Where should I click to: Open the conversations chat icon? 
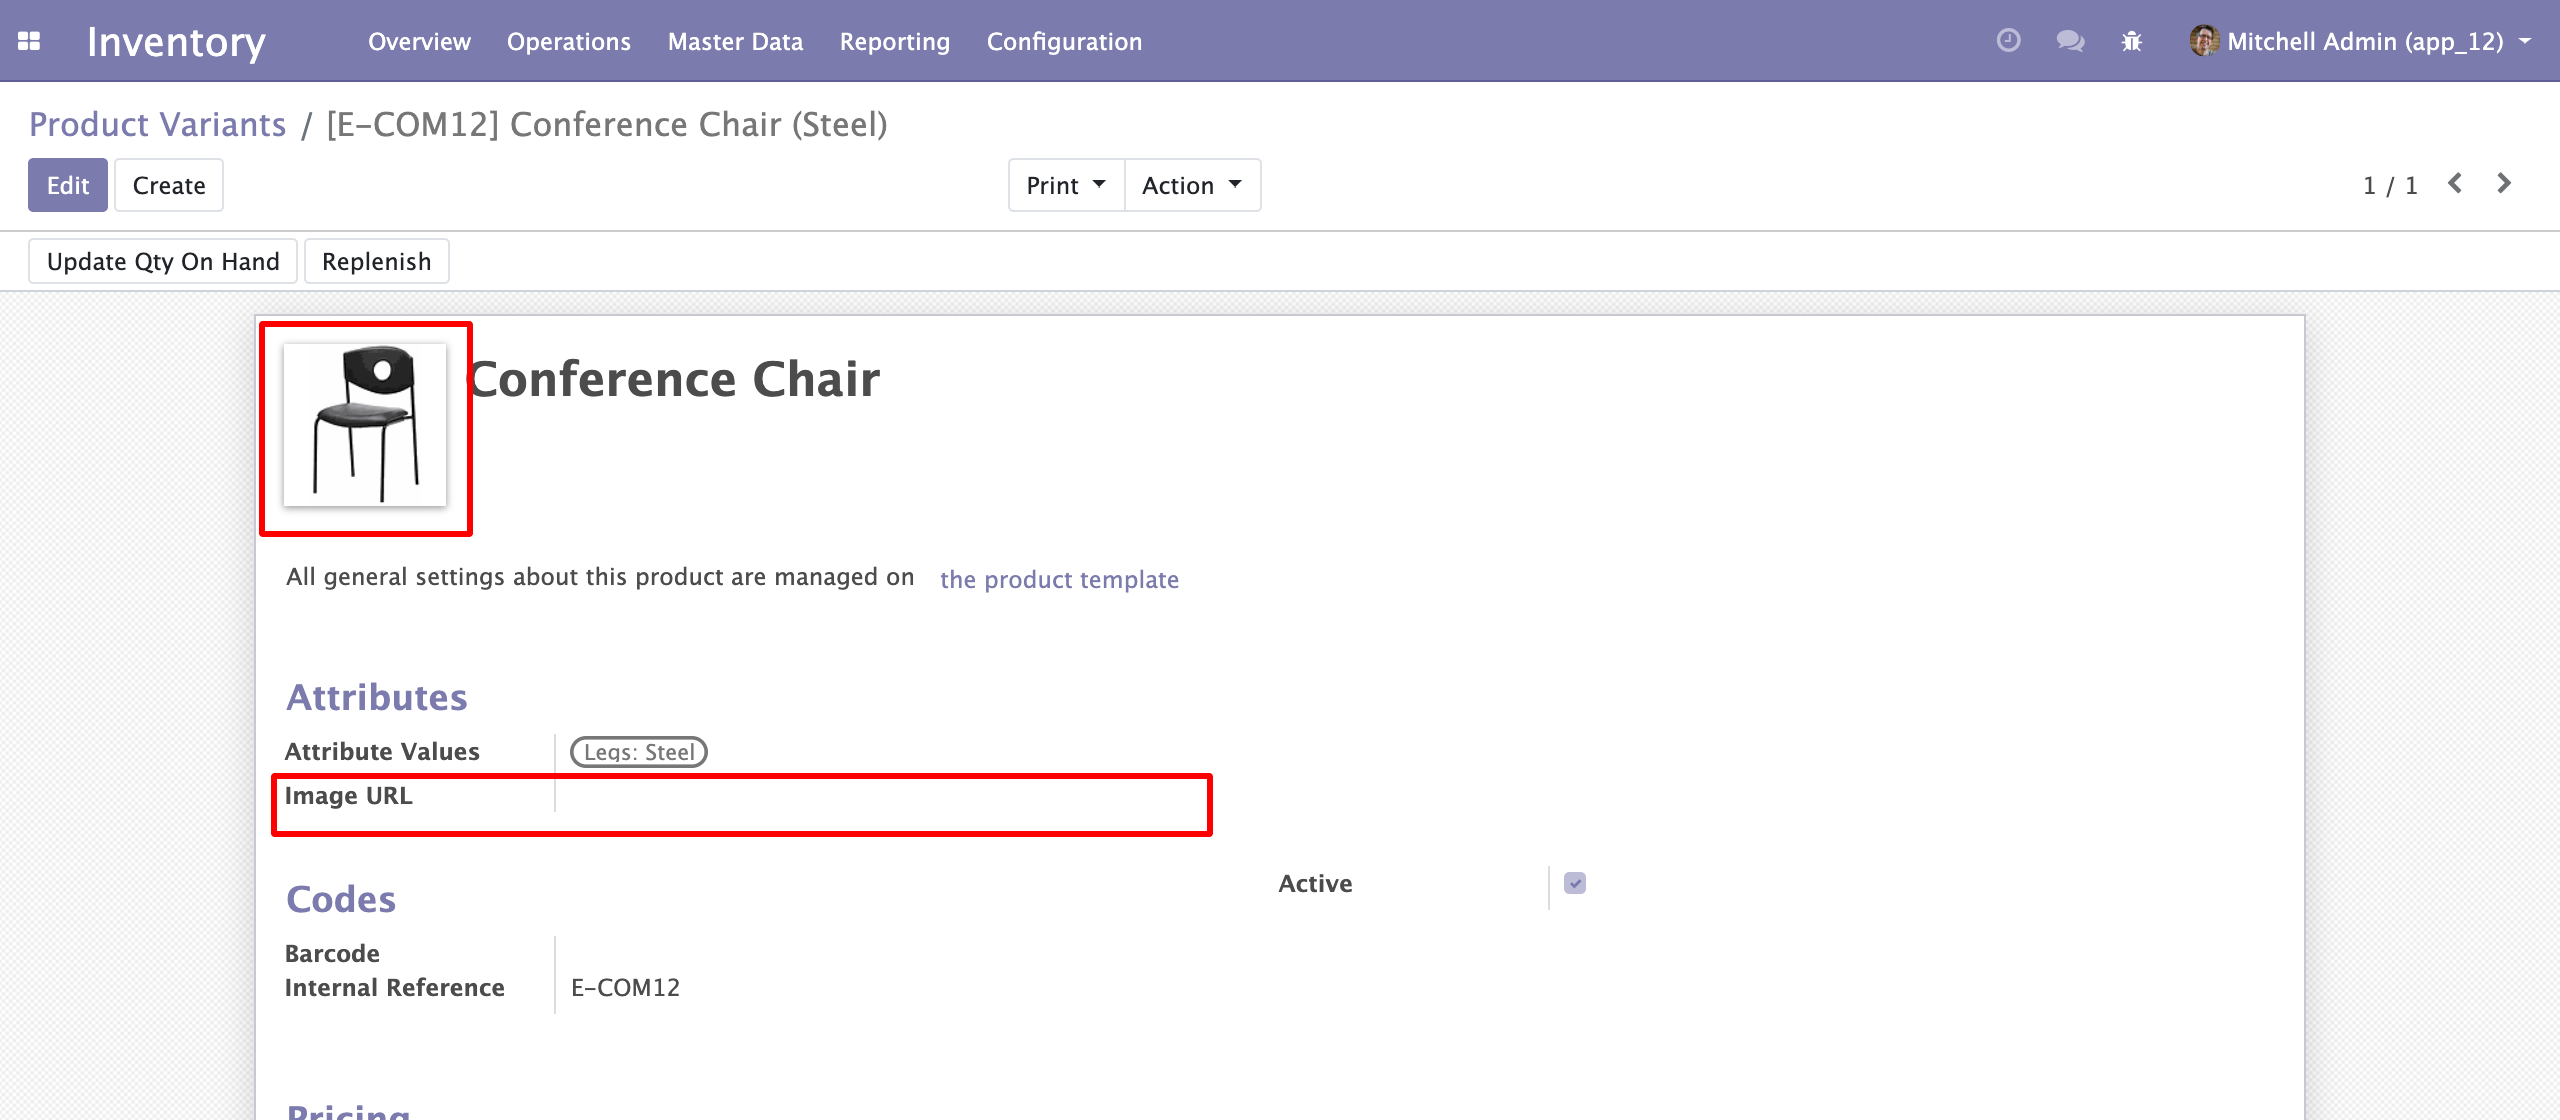pyautogui.click(x=2069, y=41)
